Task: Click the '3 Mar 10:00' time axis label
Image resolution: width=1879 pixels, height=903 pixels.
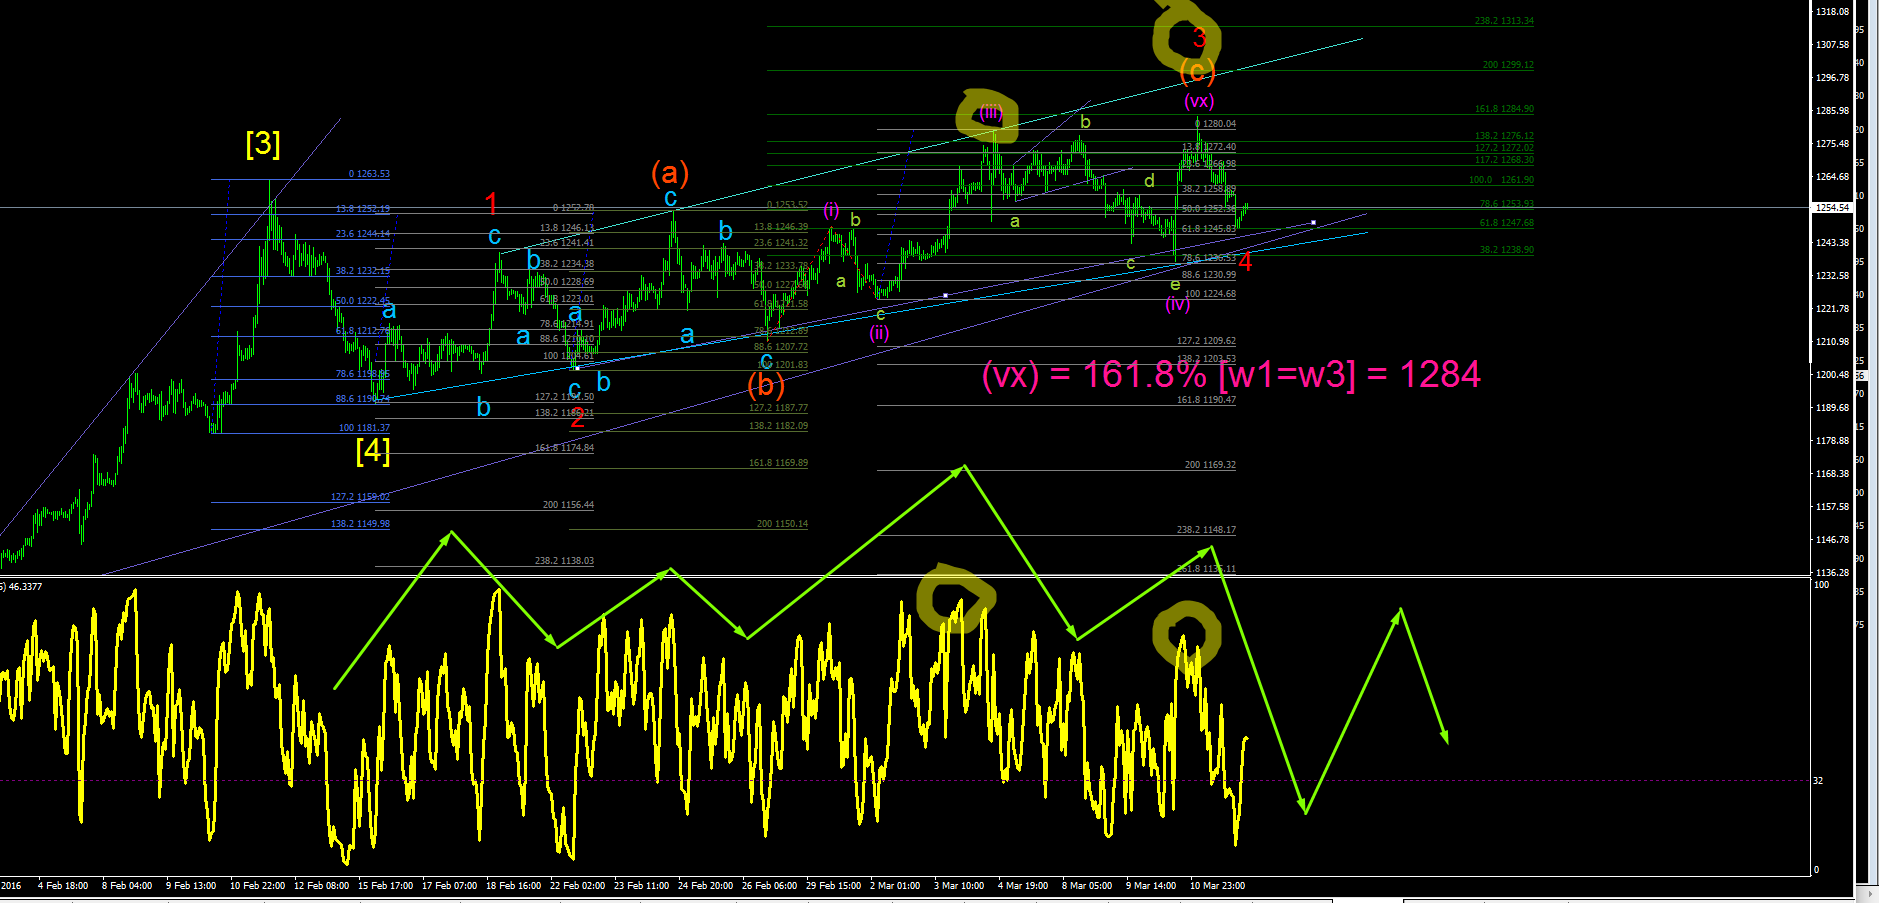Action: tap(959, 886)
